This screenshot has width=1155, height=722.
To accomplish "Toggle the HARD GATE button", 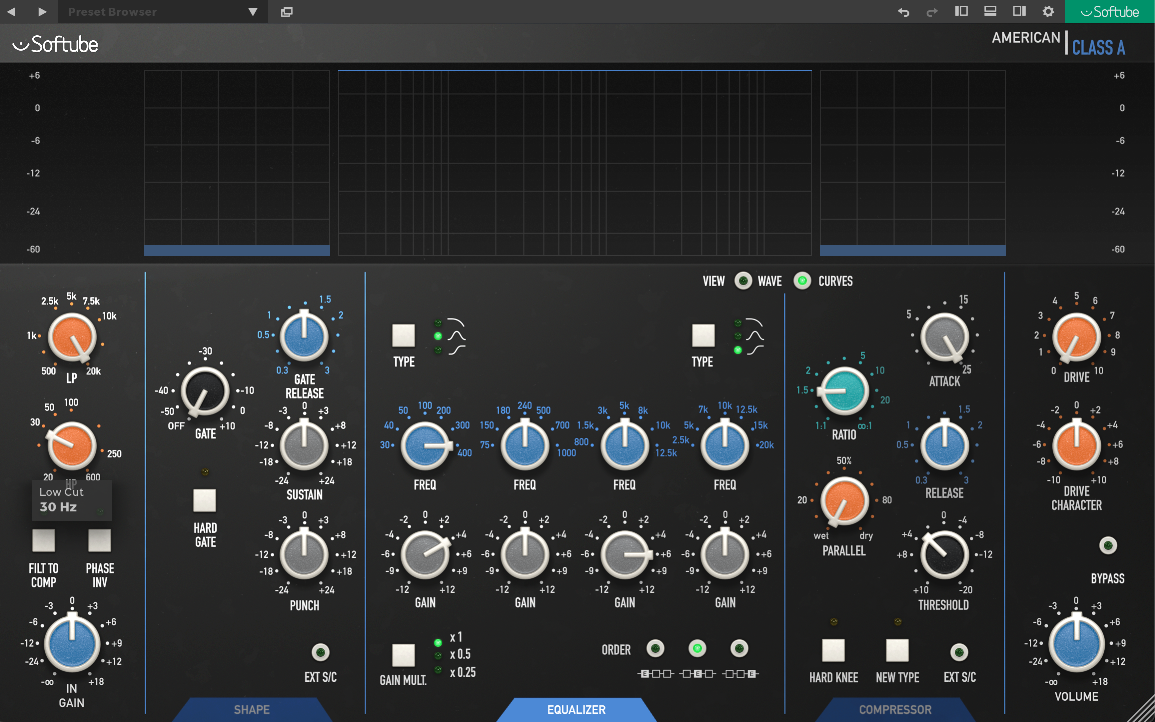I will pyautogui.click(x=205, y=500).
